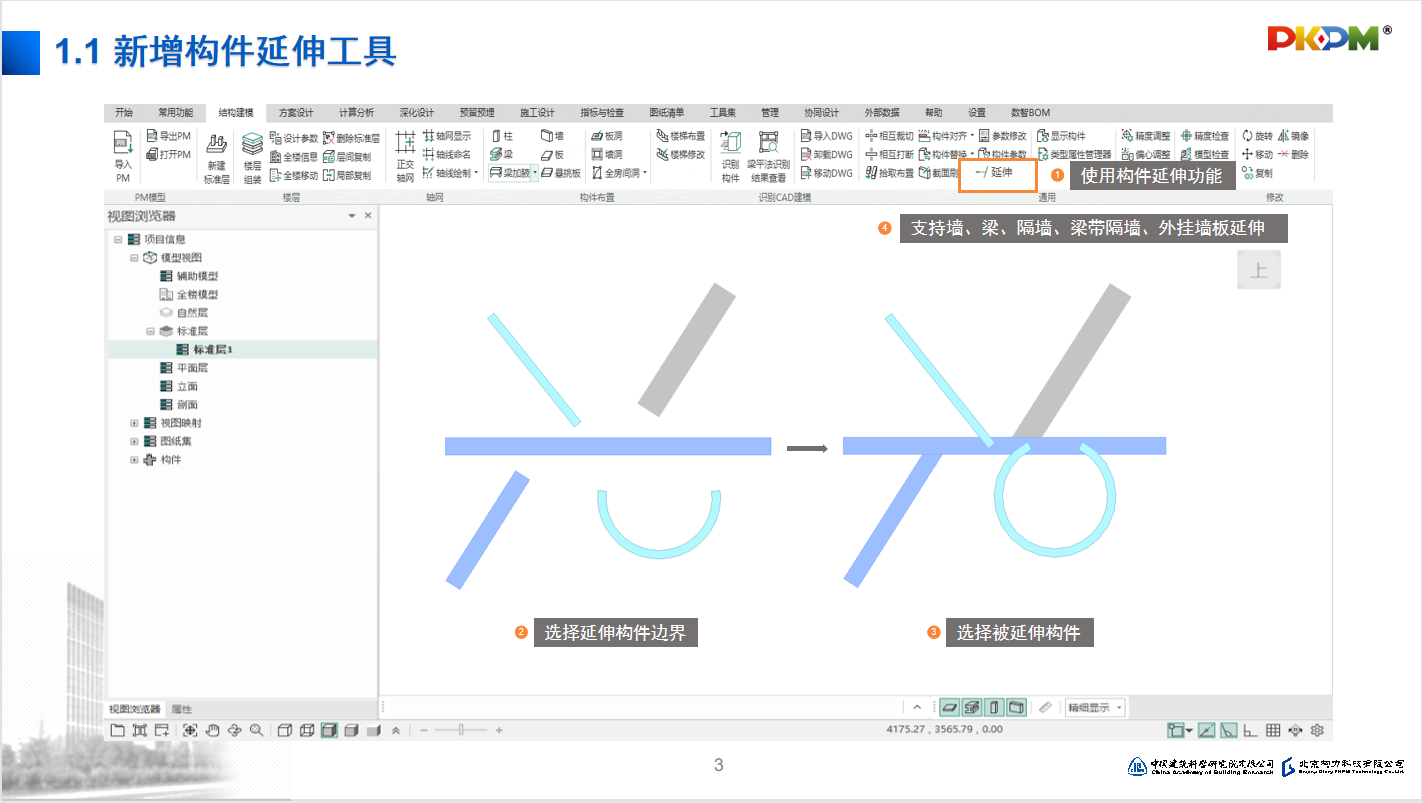Click the zoom-out minus button by slider

[424, 730]
